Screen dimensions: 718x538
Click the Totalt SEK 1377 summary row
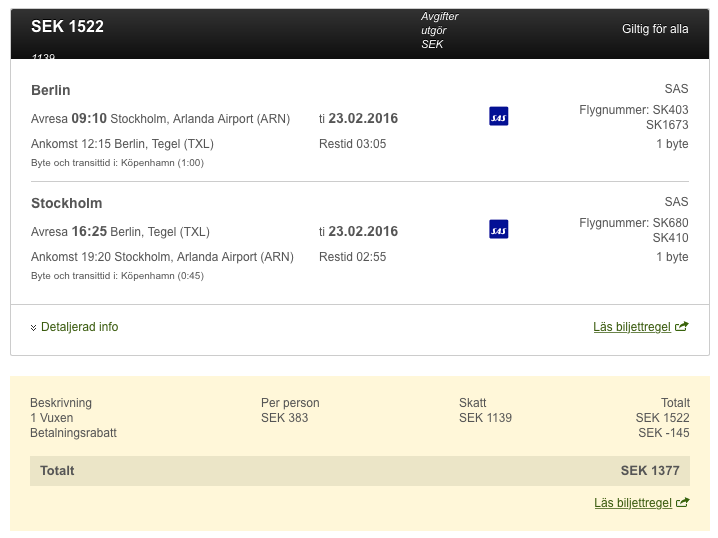[x=359, y=471]
